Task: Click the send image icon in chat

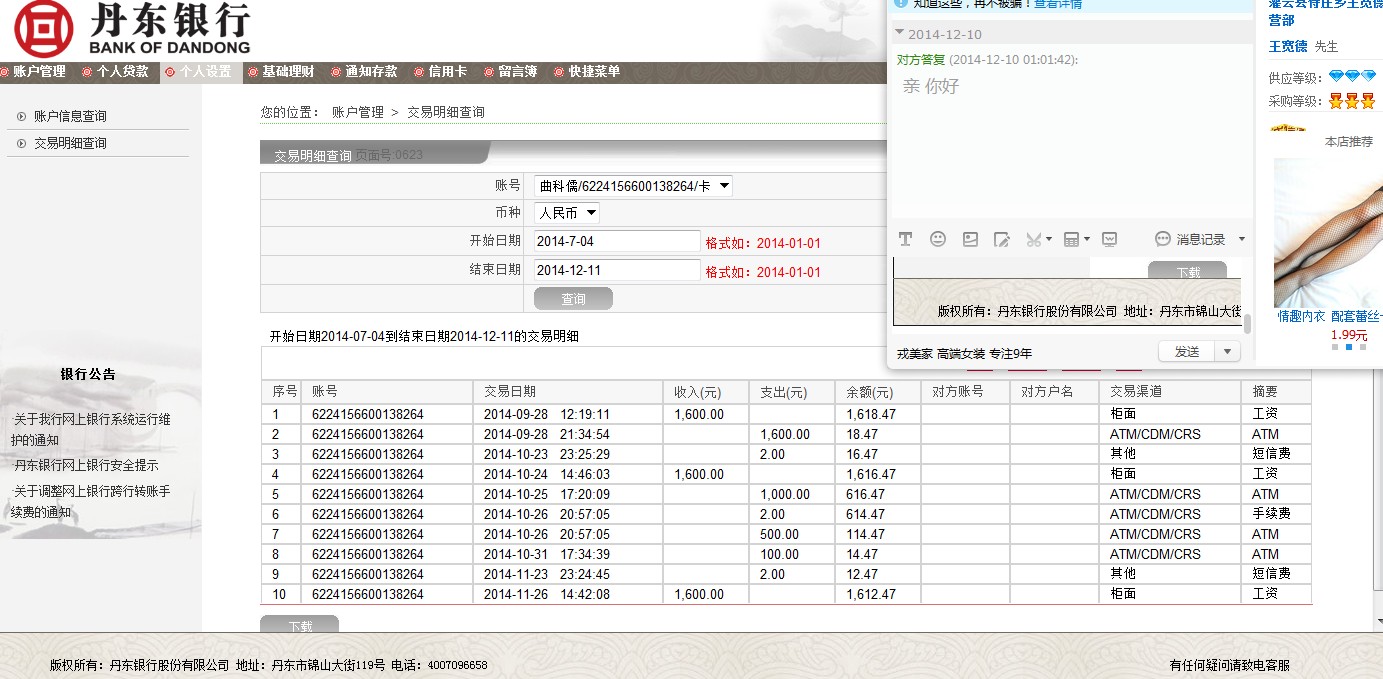Action: [970, 239]
